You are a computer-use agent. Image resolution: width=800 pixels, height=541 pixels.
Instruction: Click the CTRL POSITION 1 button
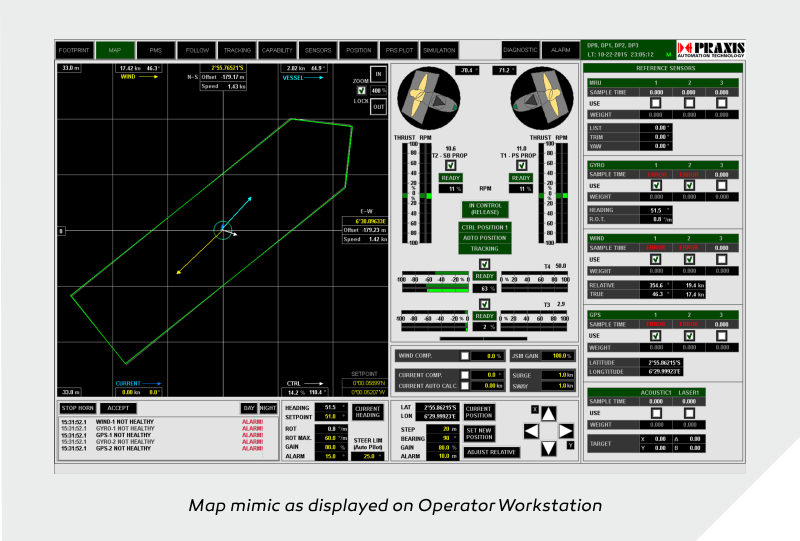click(x=484, y=227)
